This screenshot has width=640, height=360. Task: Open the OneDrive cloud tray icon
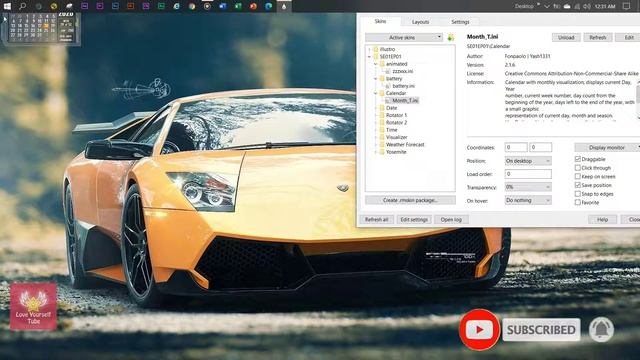(x=567, y=6)
